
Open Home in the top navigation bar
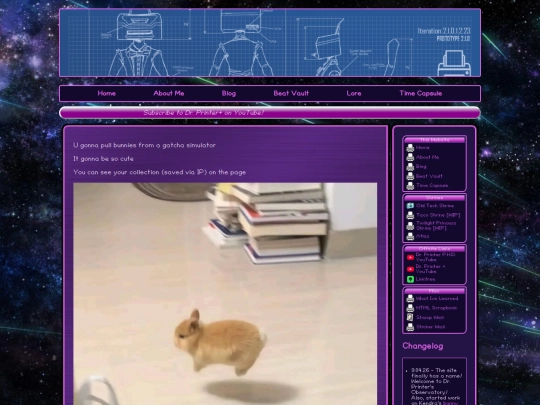[x=106, y=93]
